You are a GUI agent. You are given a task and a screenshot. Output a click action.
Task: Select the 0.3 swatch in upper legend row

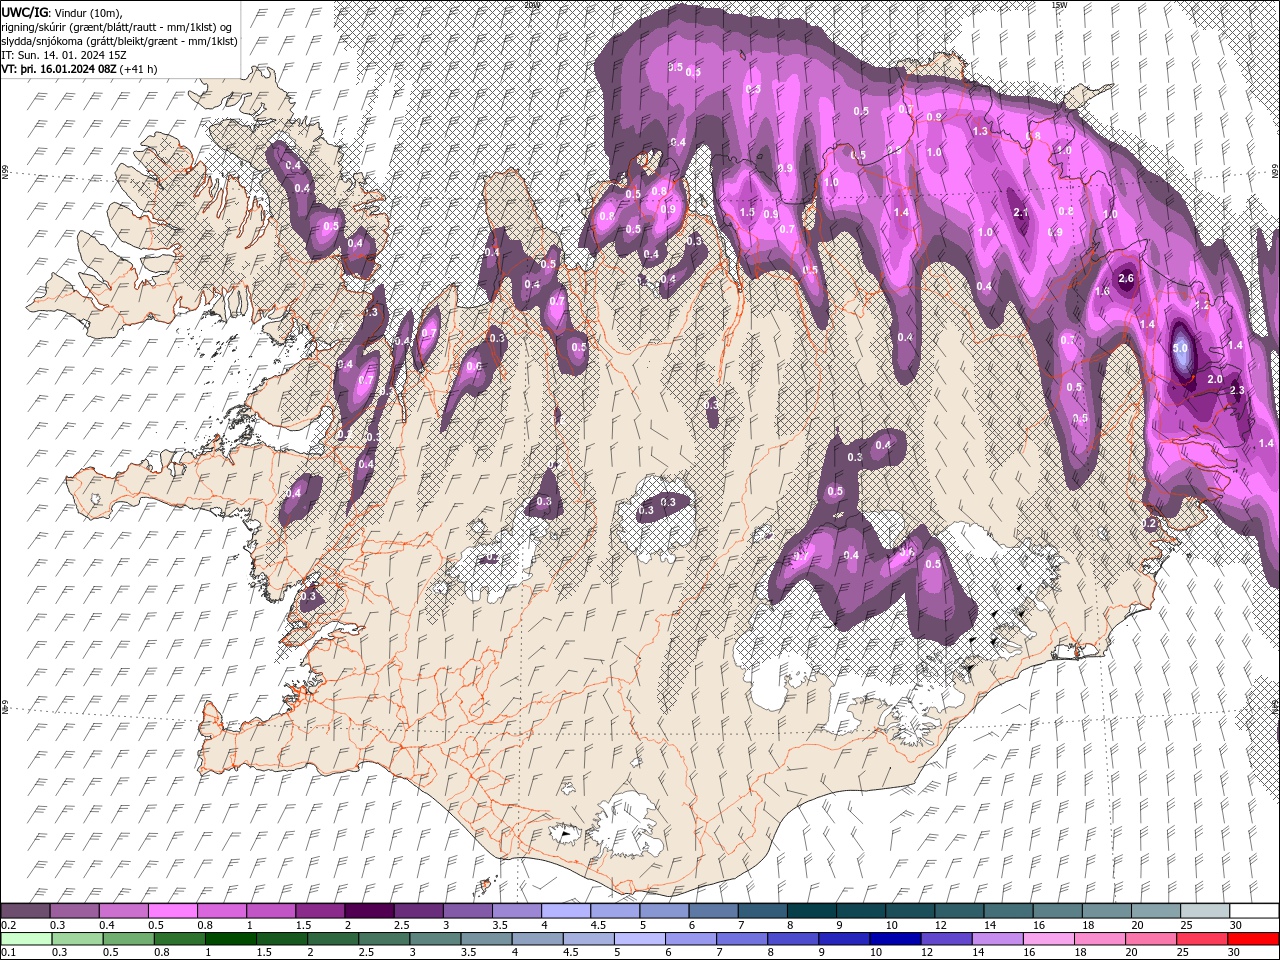[x=74, y=911]
